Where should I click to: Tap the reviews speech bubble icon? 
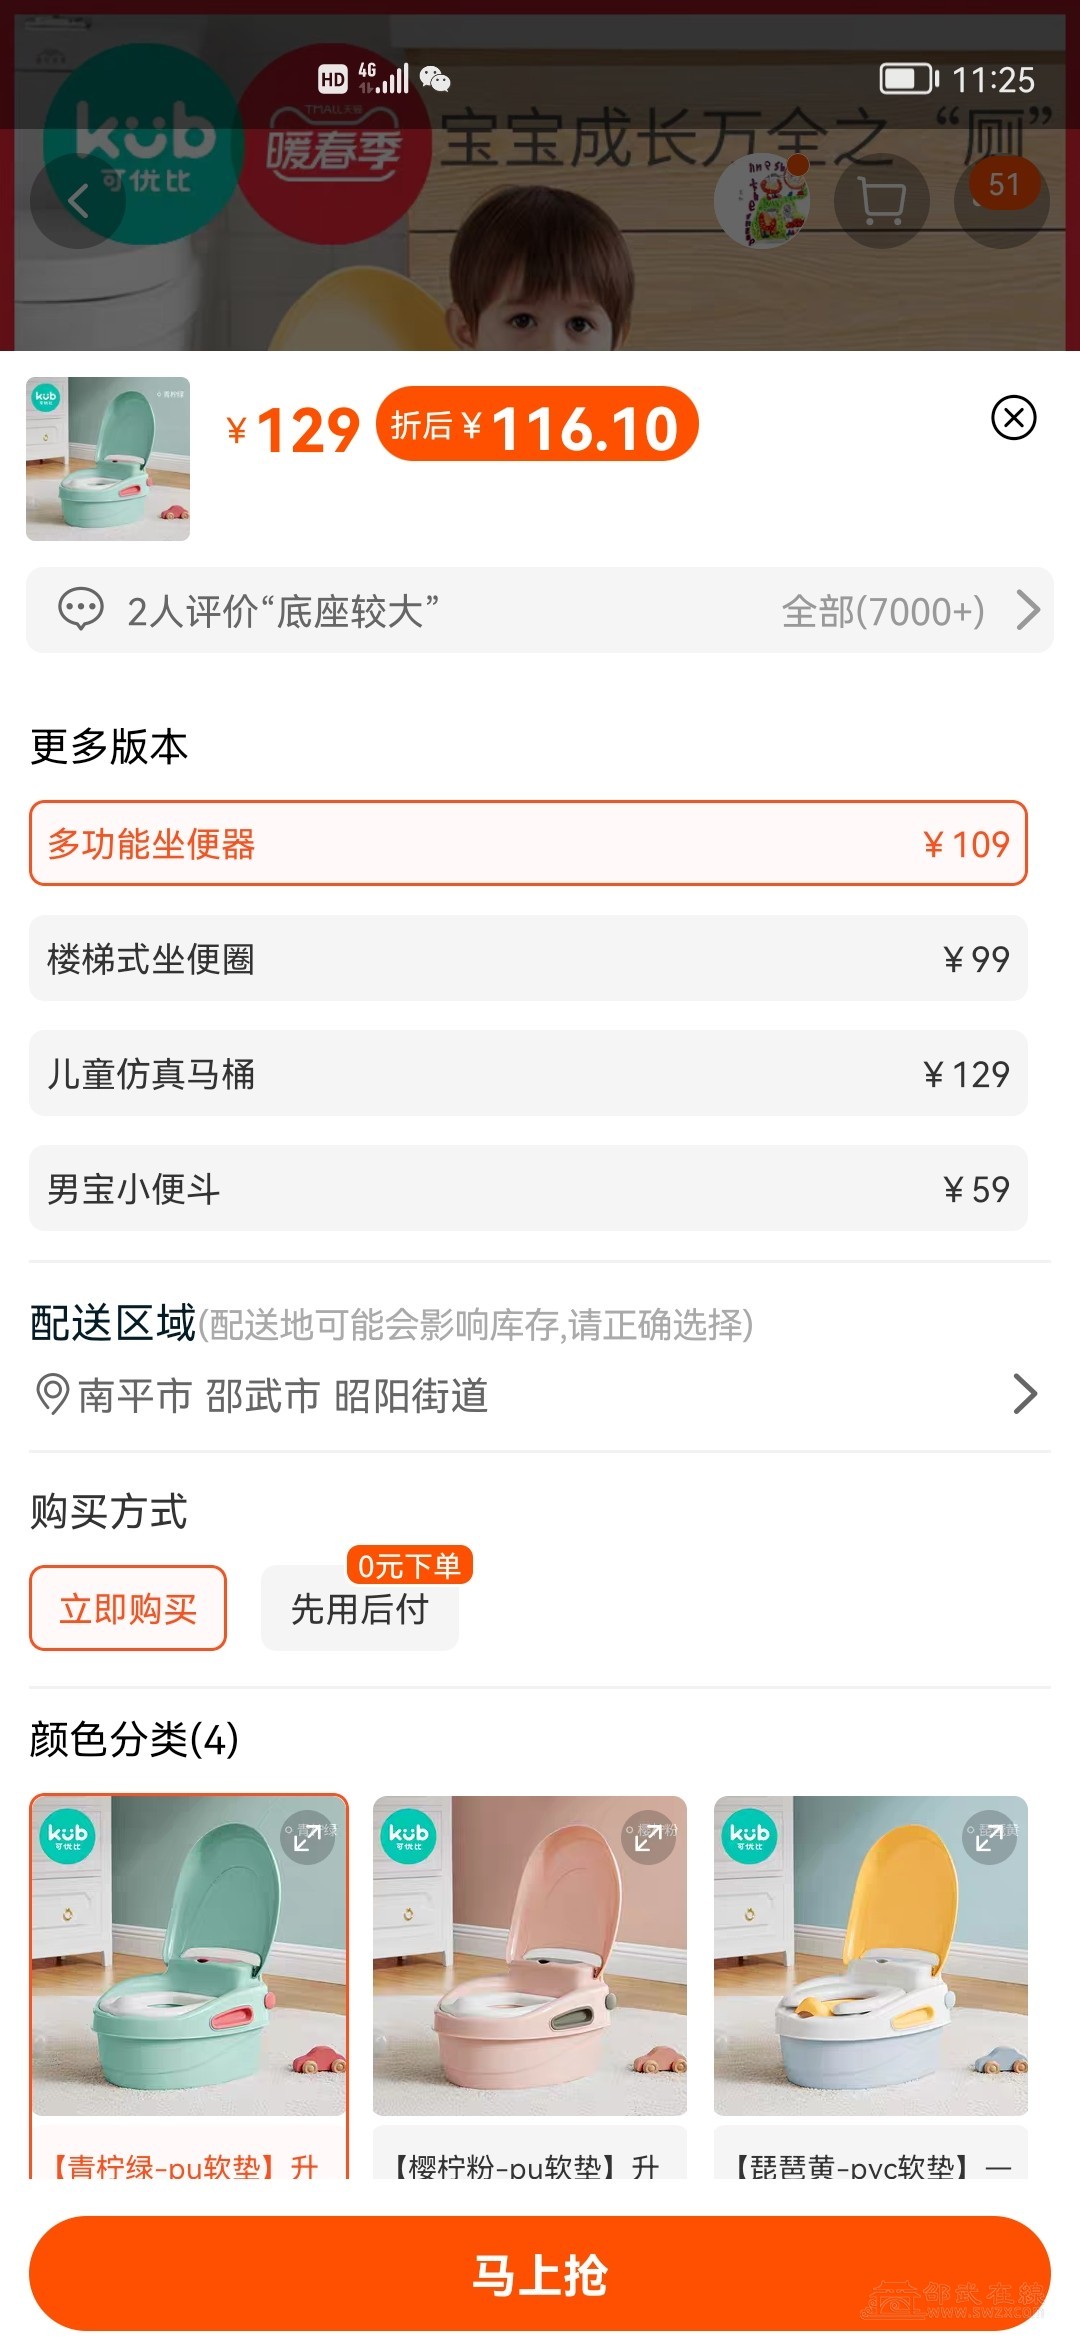click(81, 610)
